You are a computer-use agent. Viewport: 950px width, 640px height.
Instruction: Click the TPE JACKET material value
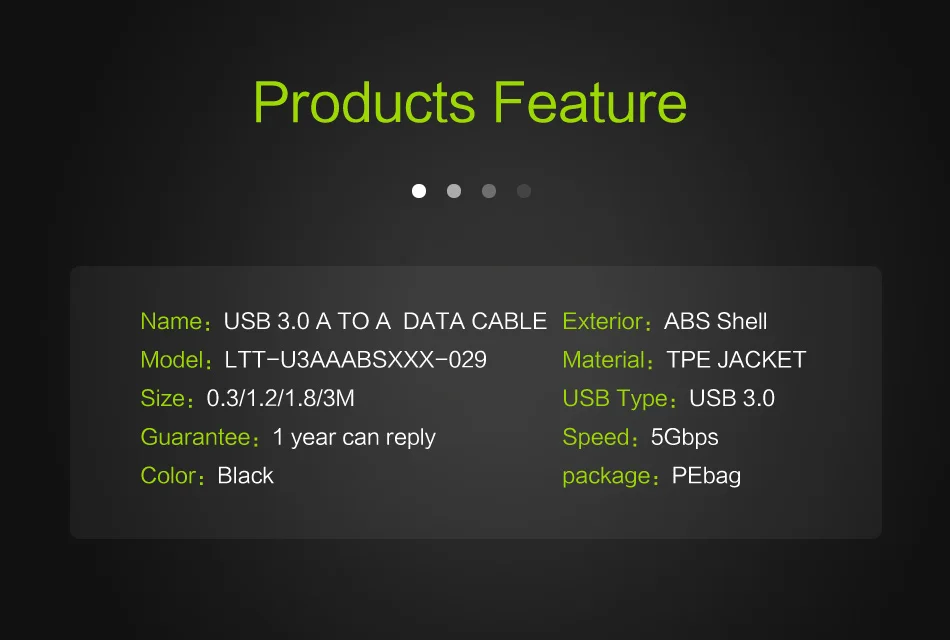[736, 360]
